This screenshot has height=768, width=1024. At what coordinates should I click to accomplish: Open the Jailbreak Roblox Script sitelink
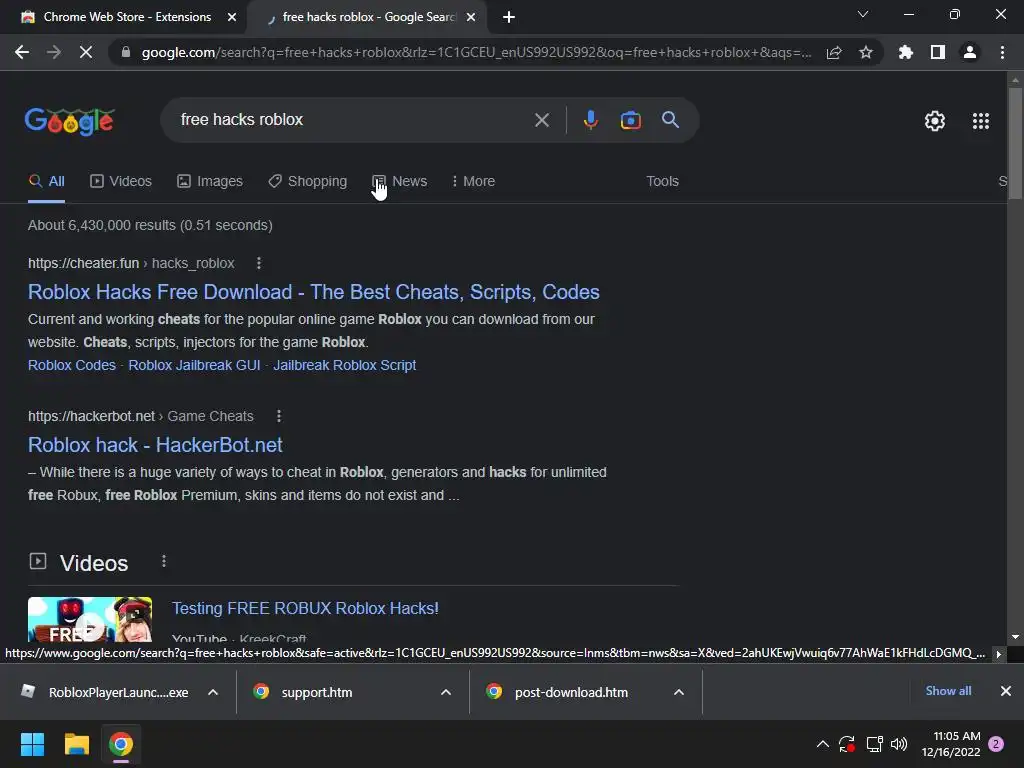[344, 365]
